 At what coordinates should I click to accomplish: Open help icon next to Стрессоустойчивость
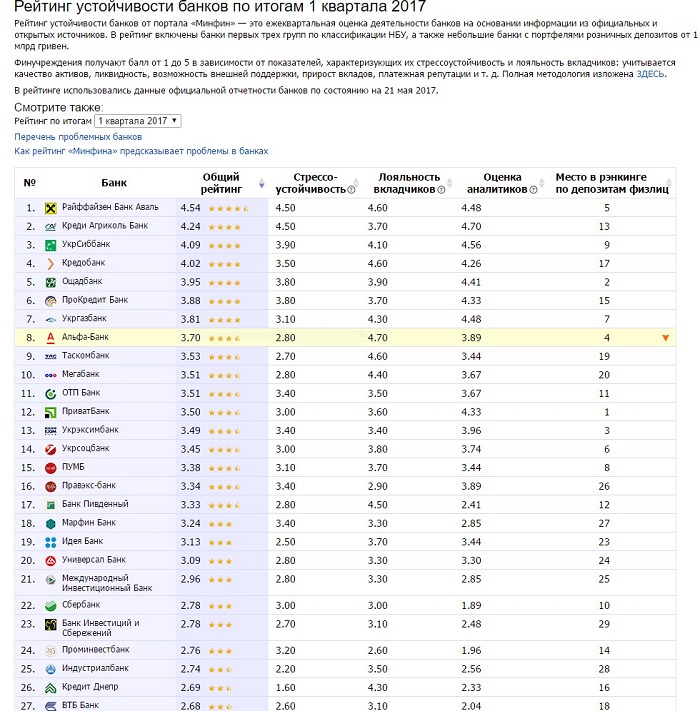351,190
